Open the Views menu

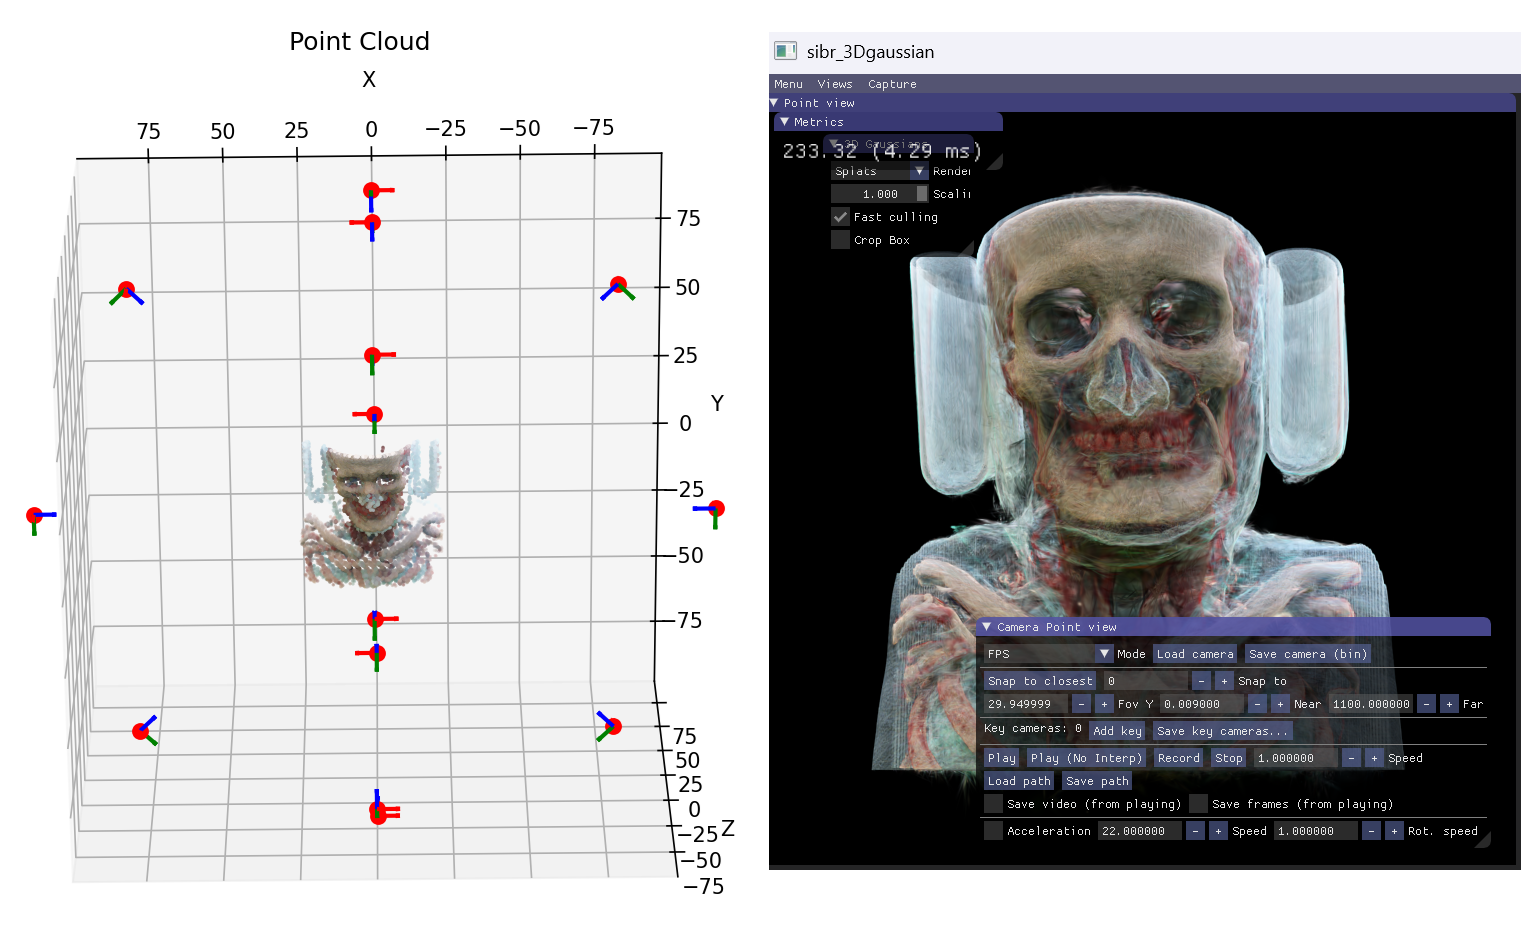pos(834,84)
